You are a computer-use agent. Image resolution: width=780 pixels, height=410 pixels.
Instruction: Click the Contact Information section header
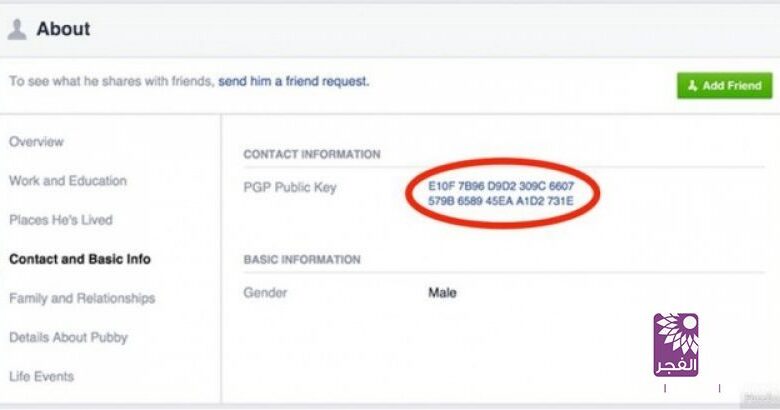click(312, 154)
